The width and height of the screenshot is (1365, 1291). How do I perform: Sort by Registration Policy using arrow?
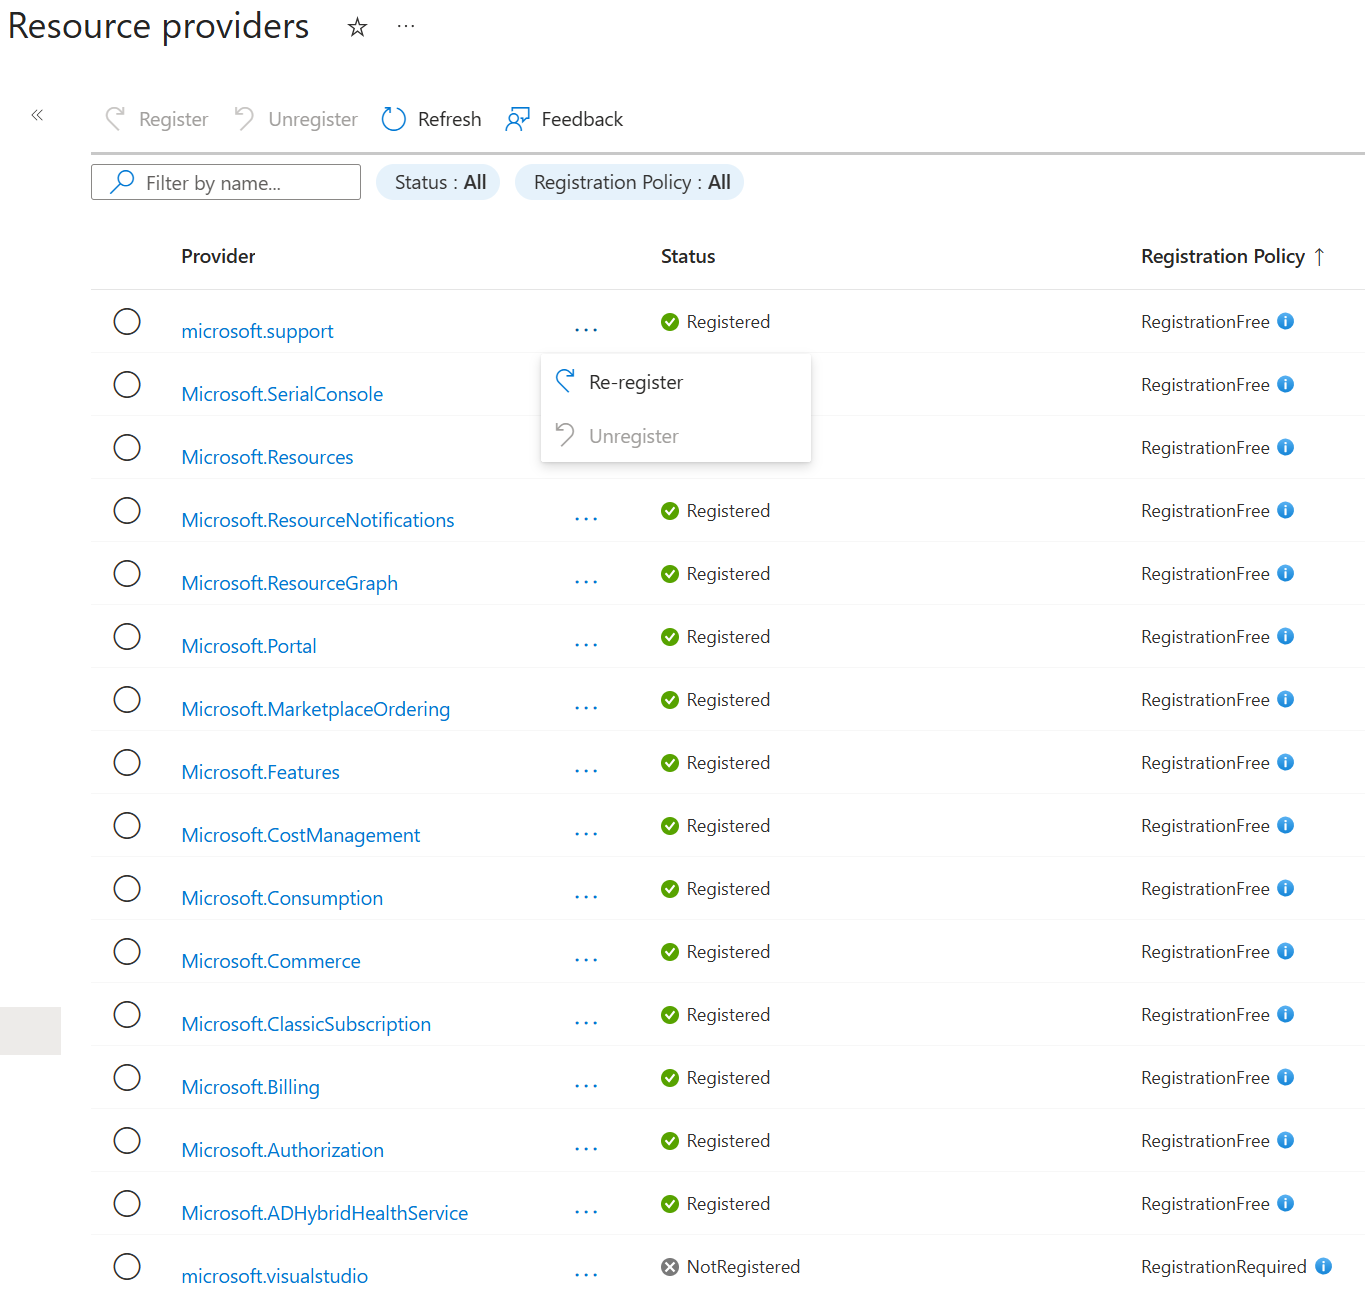coord(1319,257)
